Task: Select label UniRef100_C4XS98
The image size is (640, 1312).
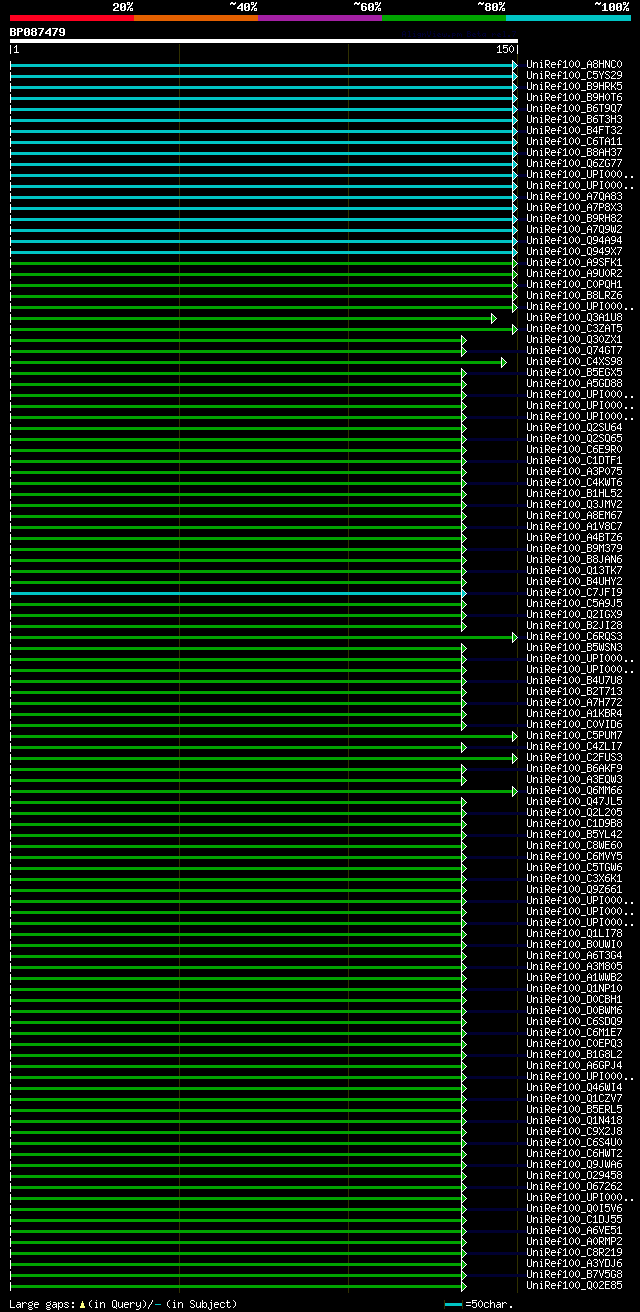Action: 574,361
